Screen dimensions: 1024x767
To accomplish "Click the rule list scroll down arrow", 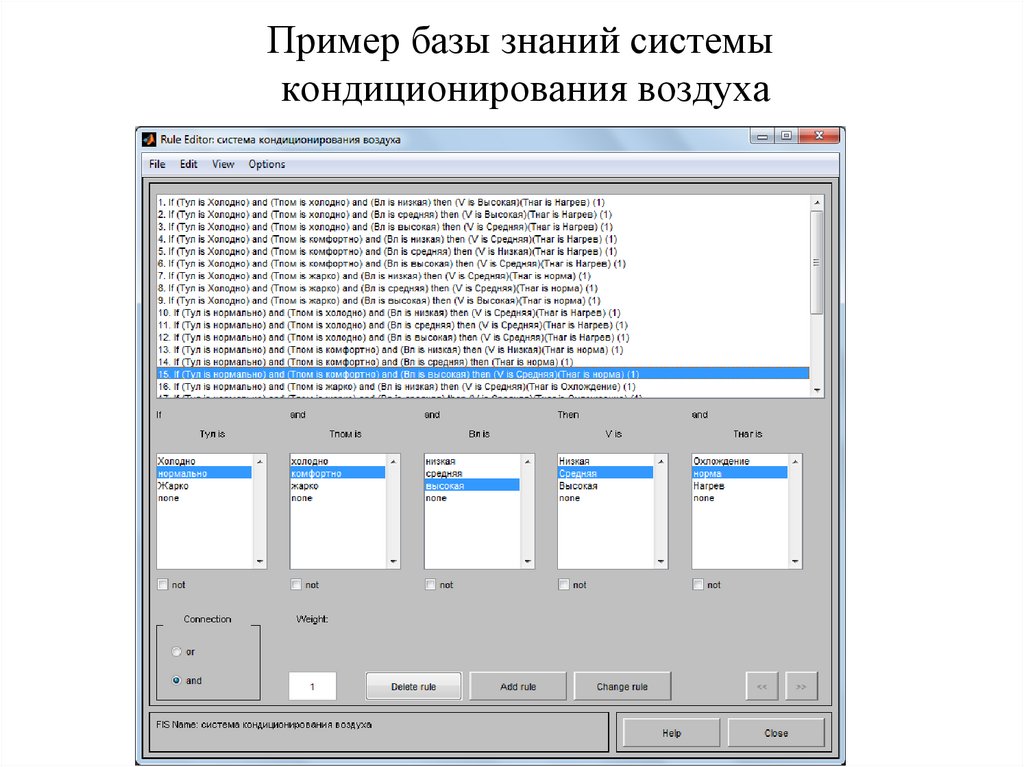I will click(816, 390).
